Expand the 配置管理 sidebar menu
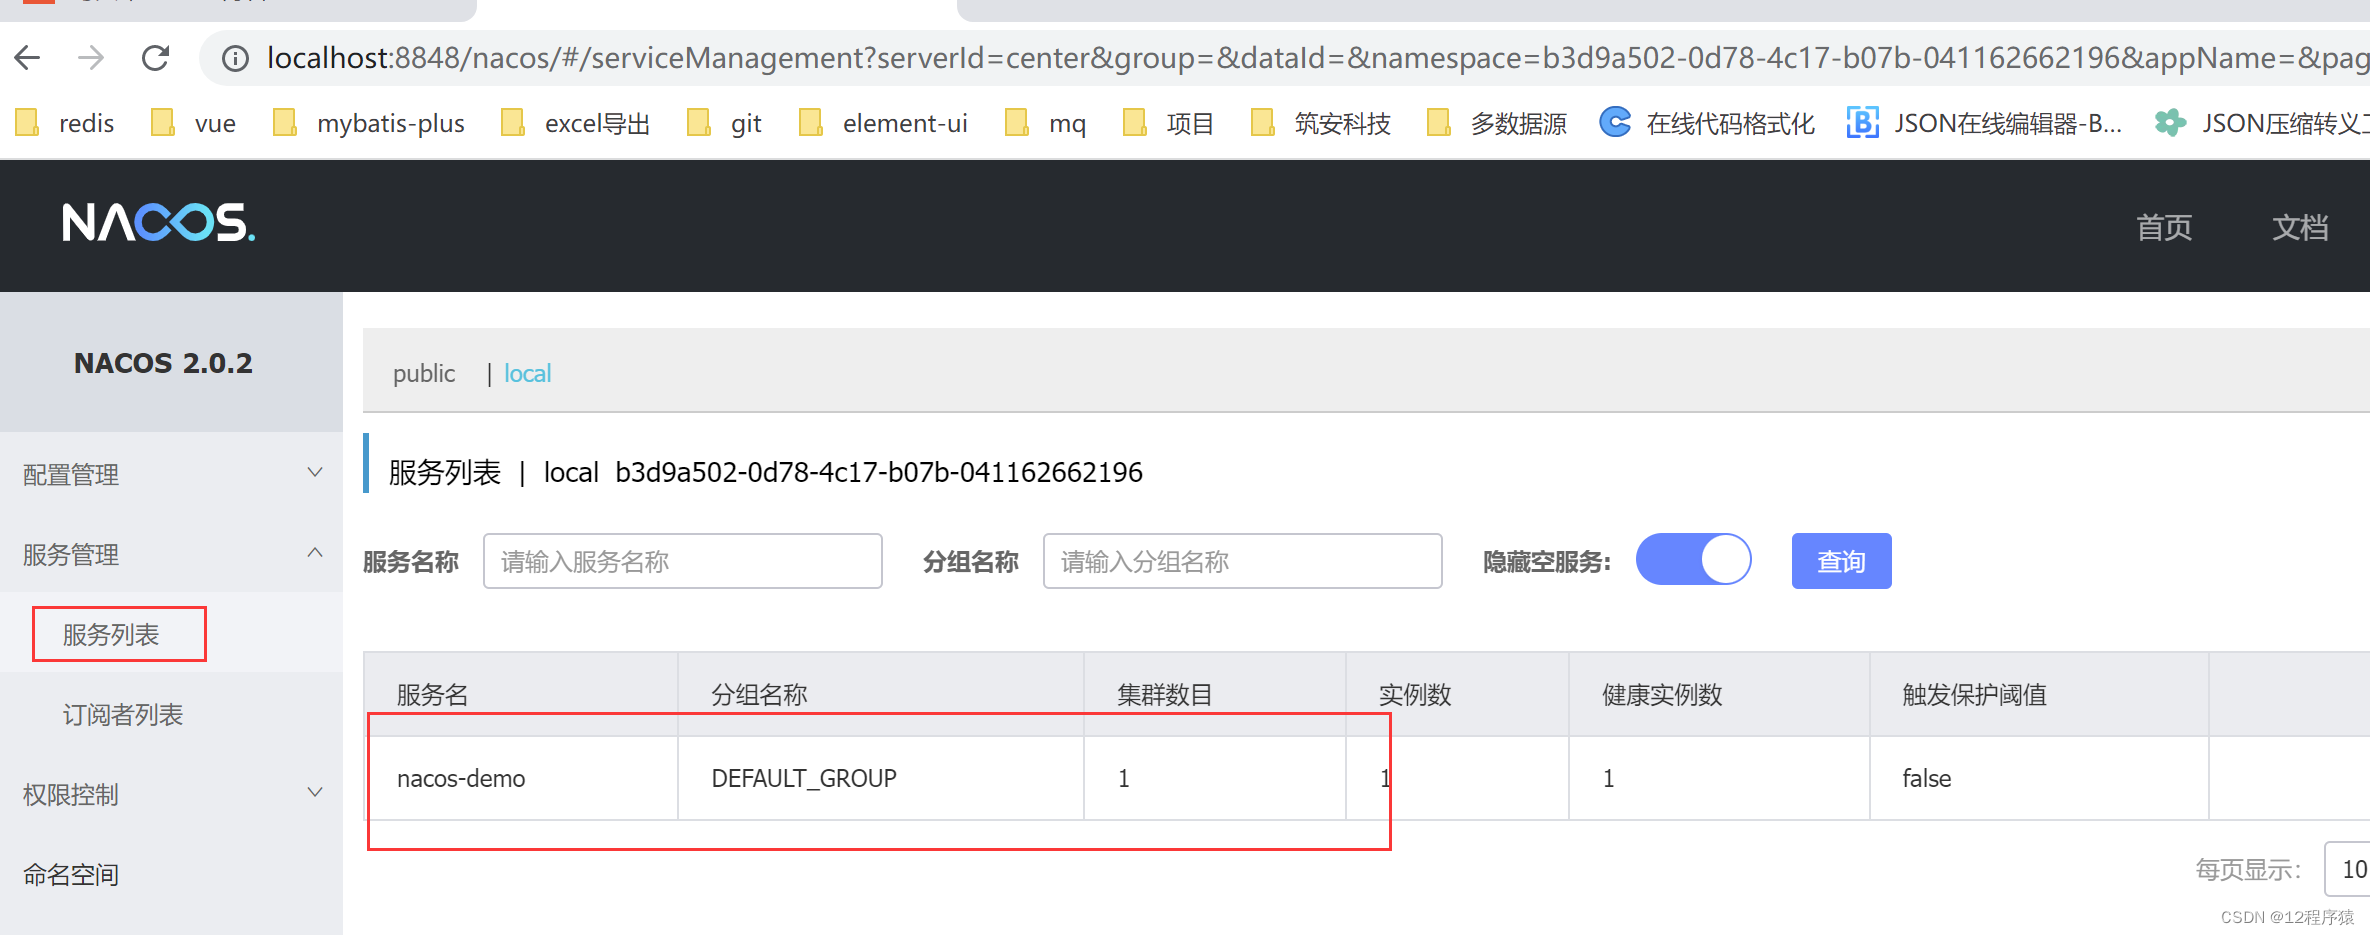 coord(171,474)
